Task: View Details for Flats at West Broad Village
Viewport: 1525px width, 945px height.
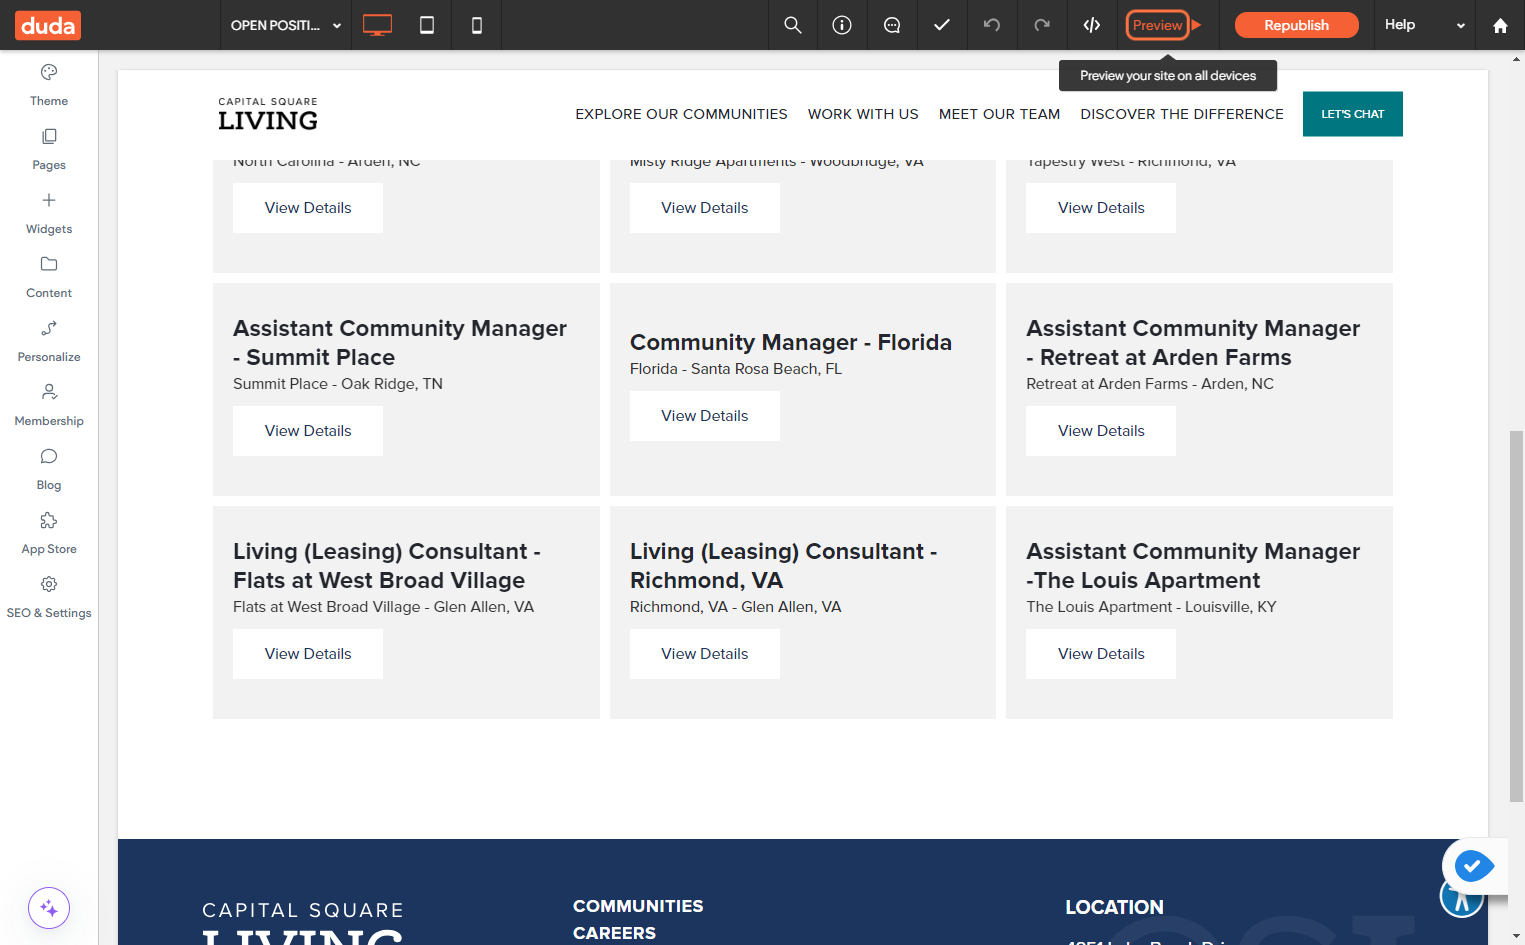Action: 308,654
